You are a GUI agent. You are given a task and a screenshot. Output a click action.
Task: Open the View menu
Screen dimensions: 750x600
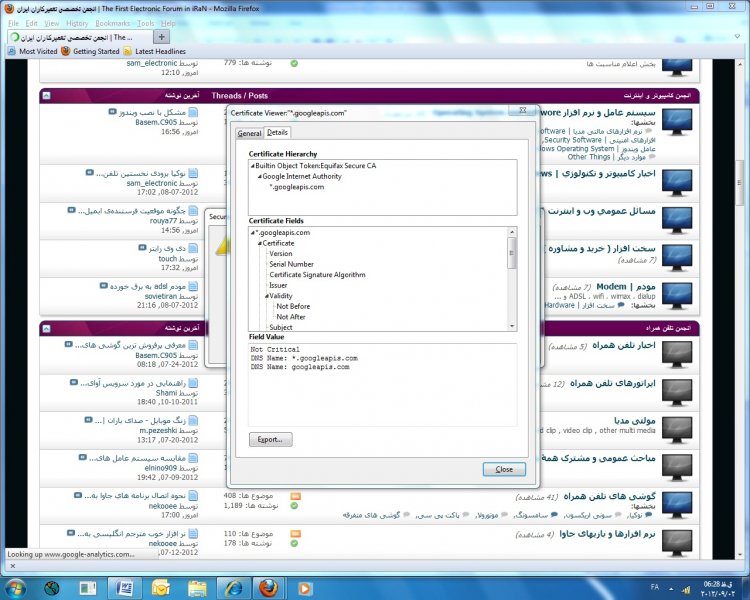pos(52,23)
